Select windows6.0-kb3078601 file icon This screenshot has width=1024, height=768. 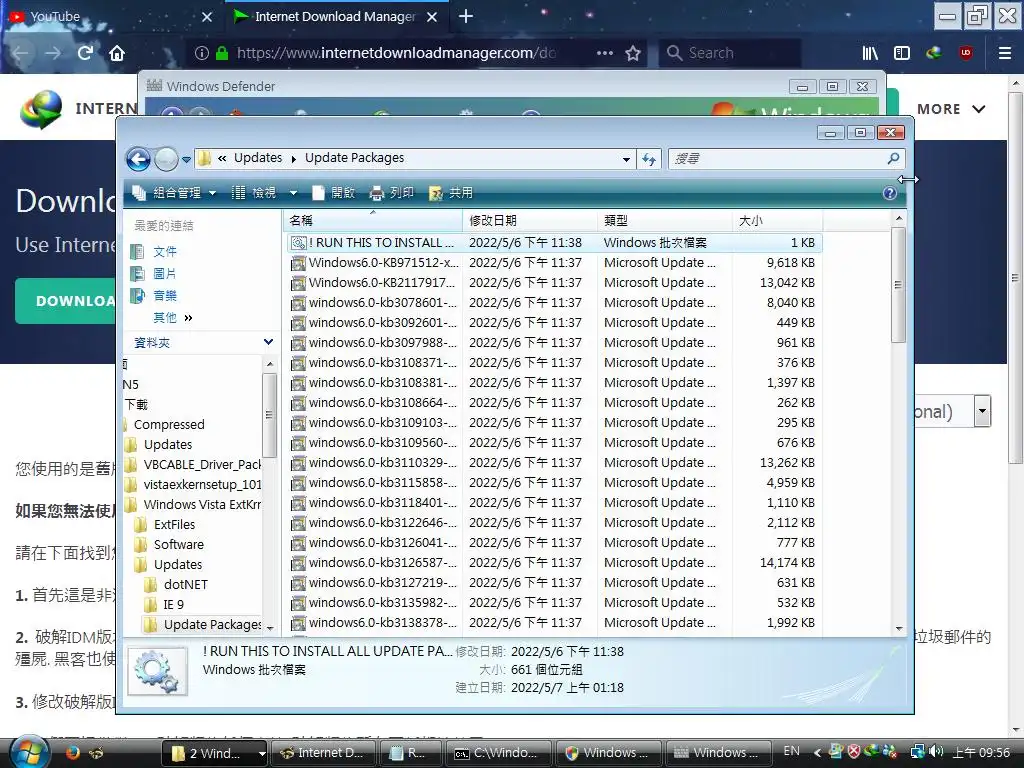[298, 303]
